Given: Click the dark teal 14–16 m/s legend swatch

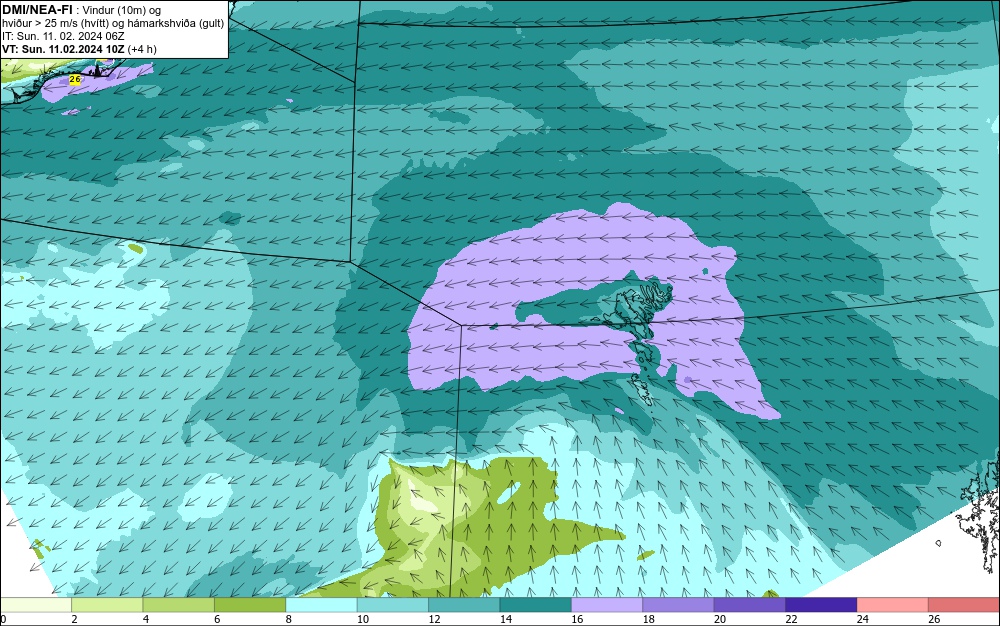Looking at the screenshot, I should (536, 605).
